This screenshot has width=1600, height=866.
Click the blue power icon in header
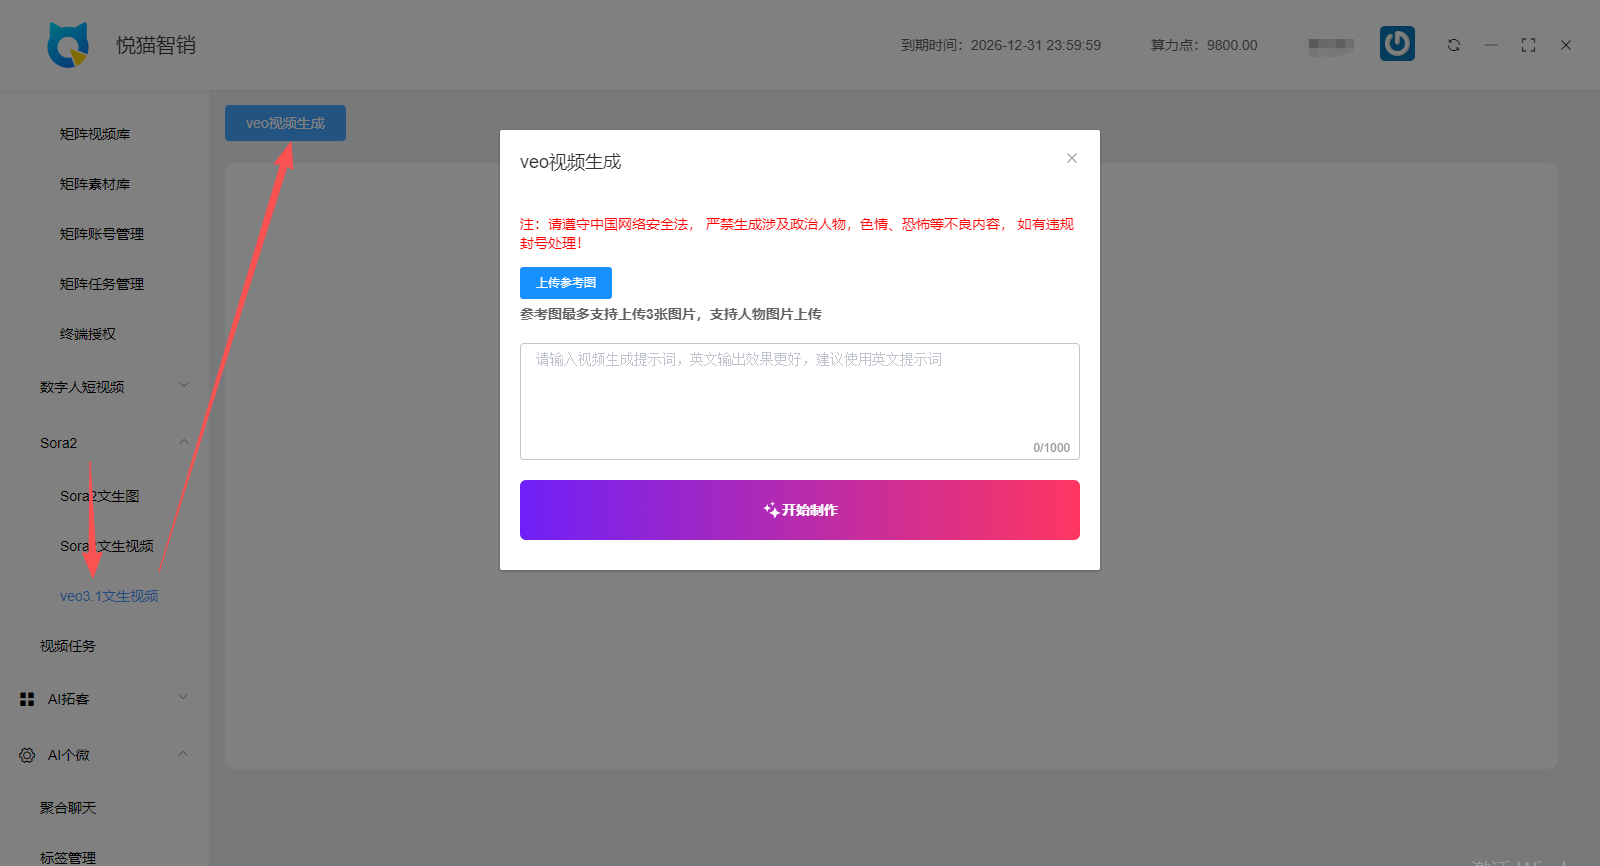pos(1397,44)
